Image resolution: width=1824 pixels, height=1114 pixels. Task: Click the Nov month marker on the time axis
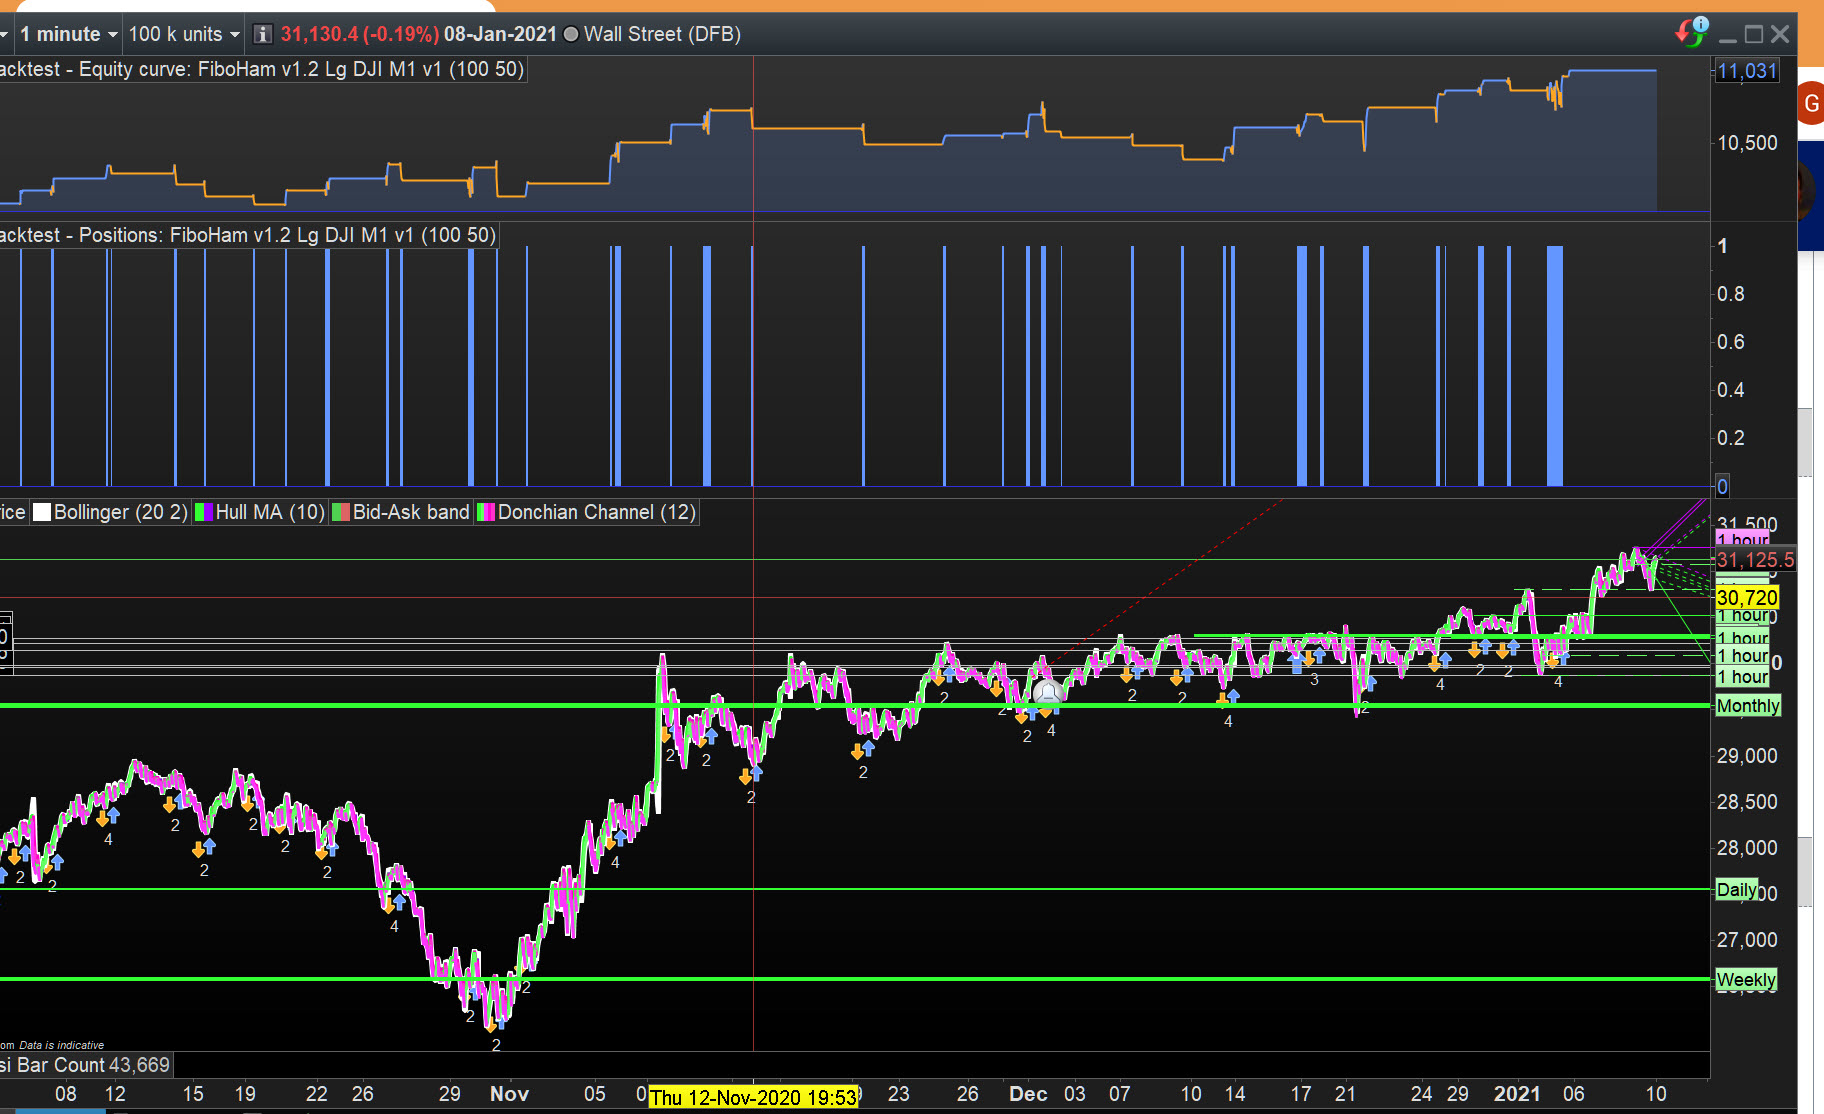509,1094
